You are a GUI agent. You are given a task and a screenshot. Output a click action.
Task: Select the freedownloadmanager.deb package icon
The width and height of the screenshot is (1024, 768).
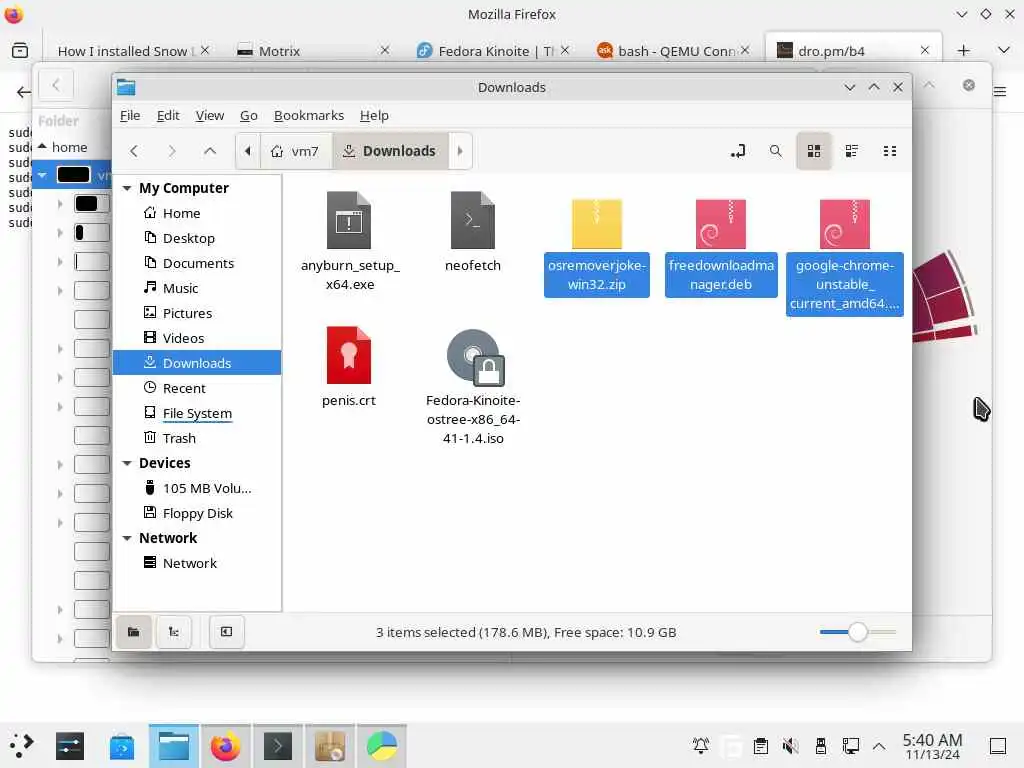tap(720, 223)
